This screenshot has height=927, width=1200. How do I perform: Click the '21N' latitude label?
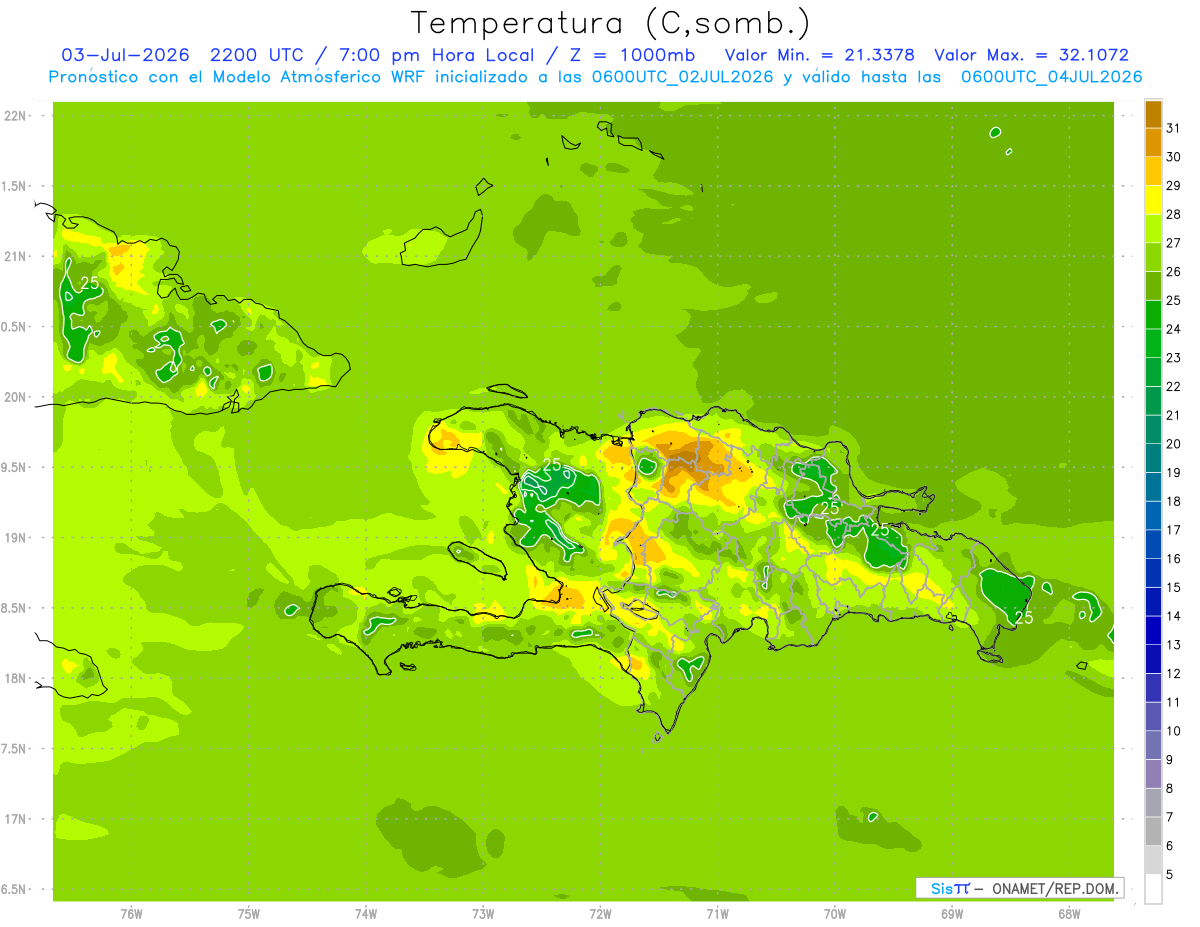(x=17, y=257)
